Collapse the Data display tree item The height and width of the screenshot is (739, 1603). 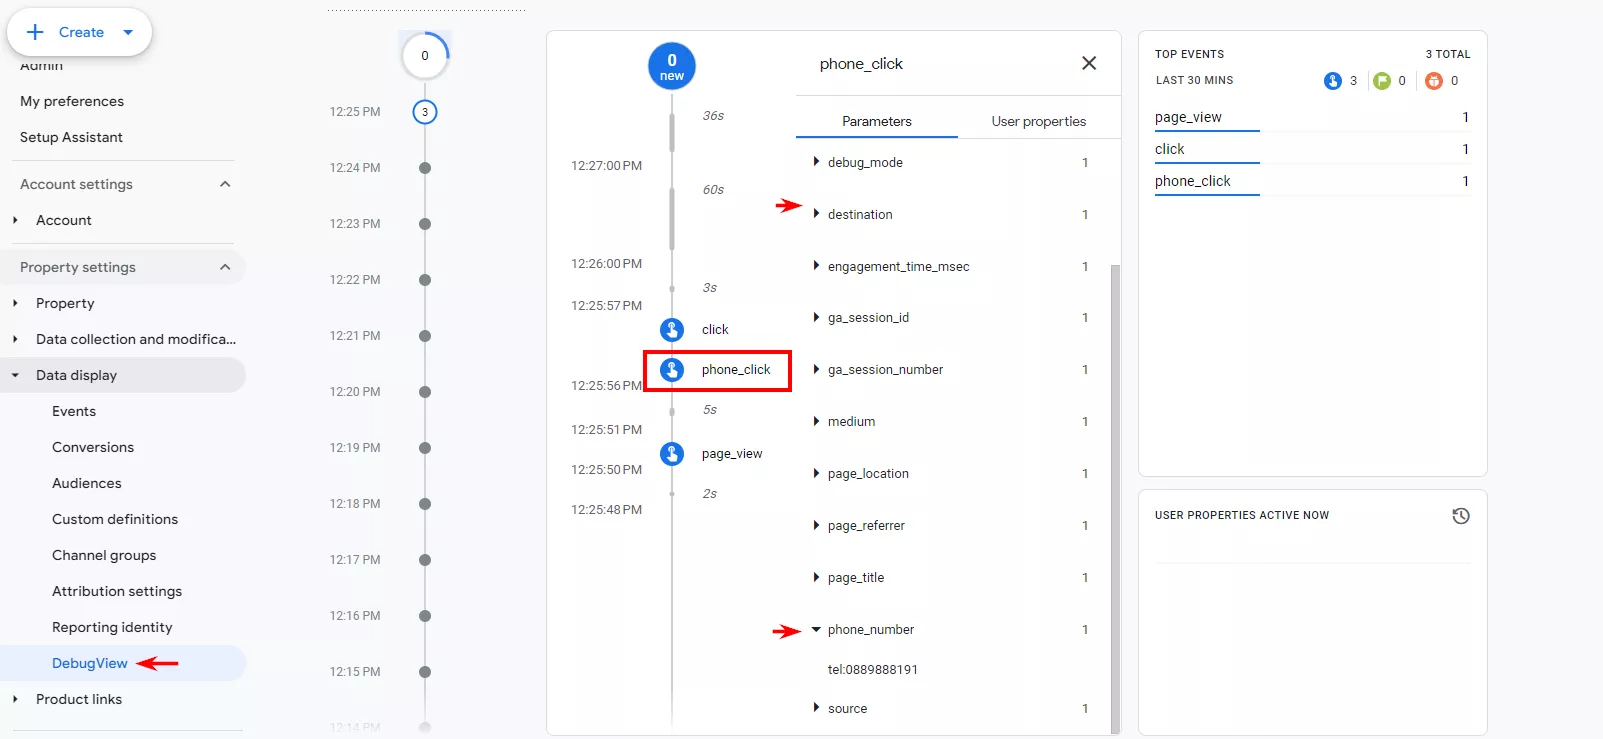(15, 375)
